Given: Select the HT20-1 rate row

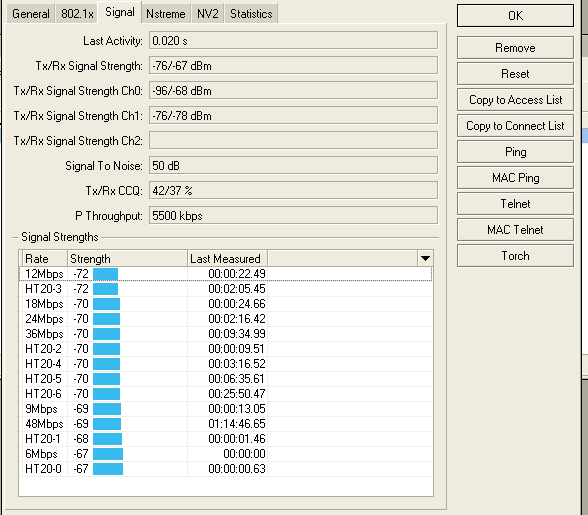Looking at the screenshot, I should [x=226, y=439].
